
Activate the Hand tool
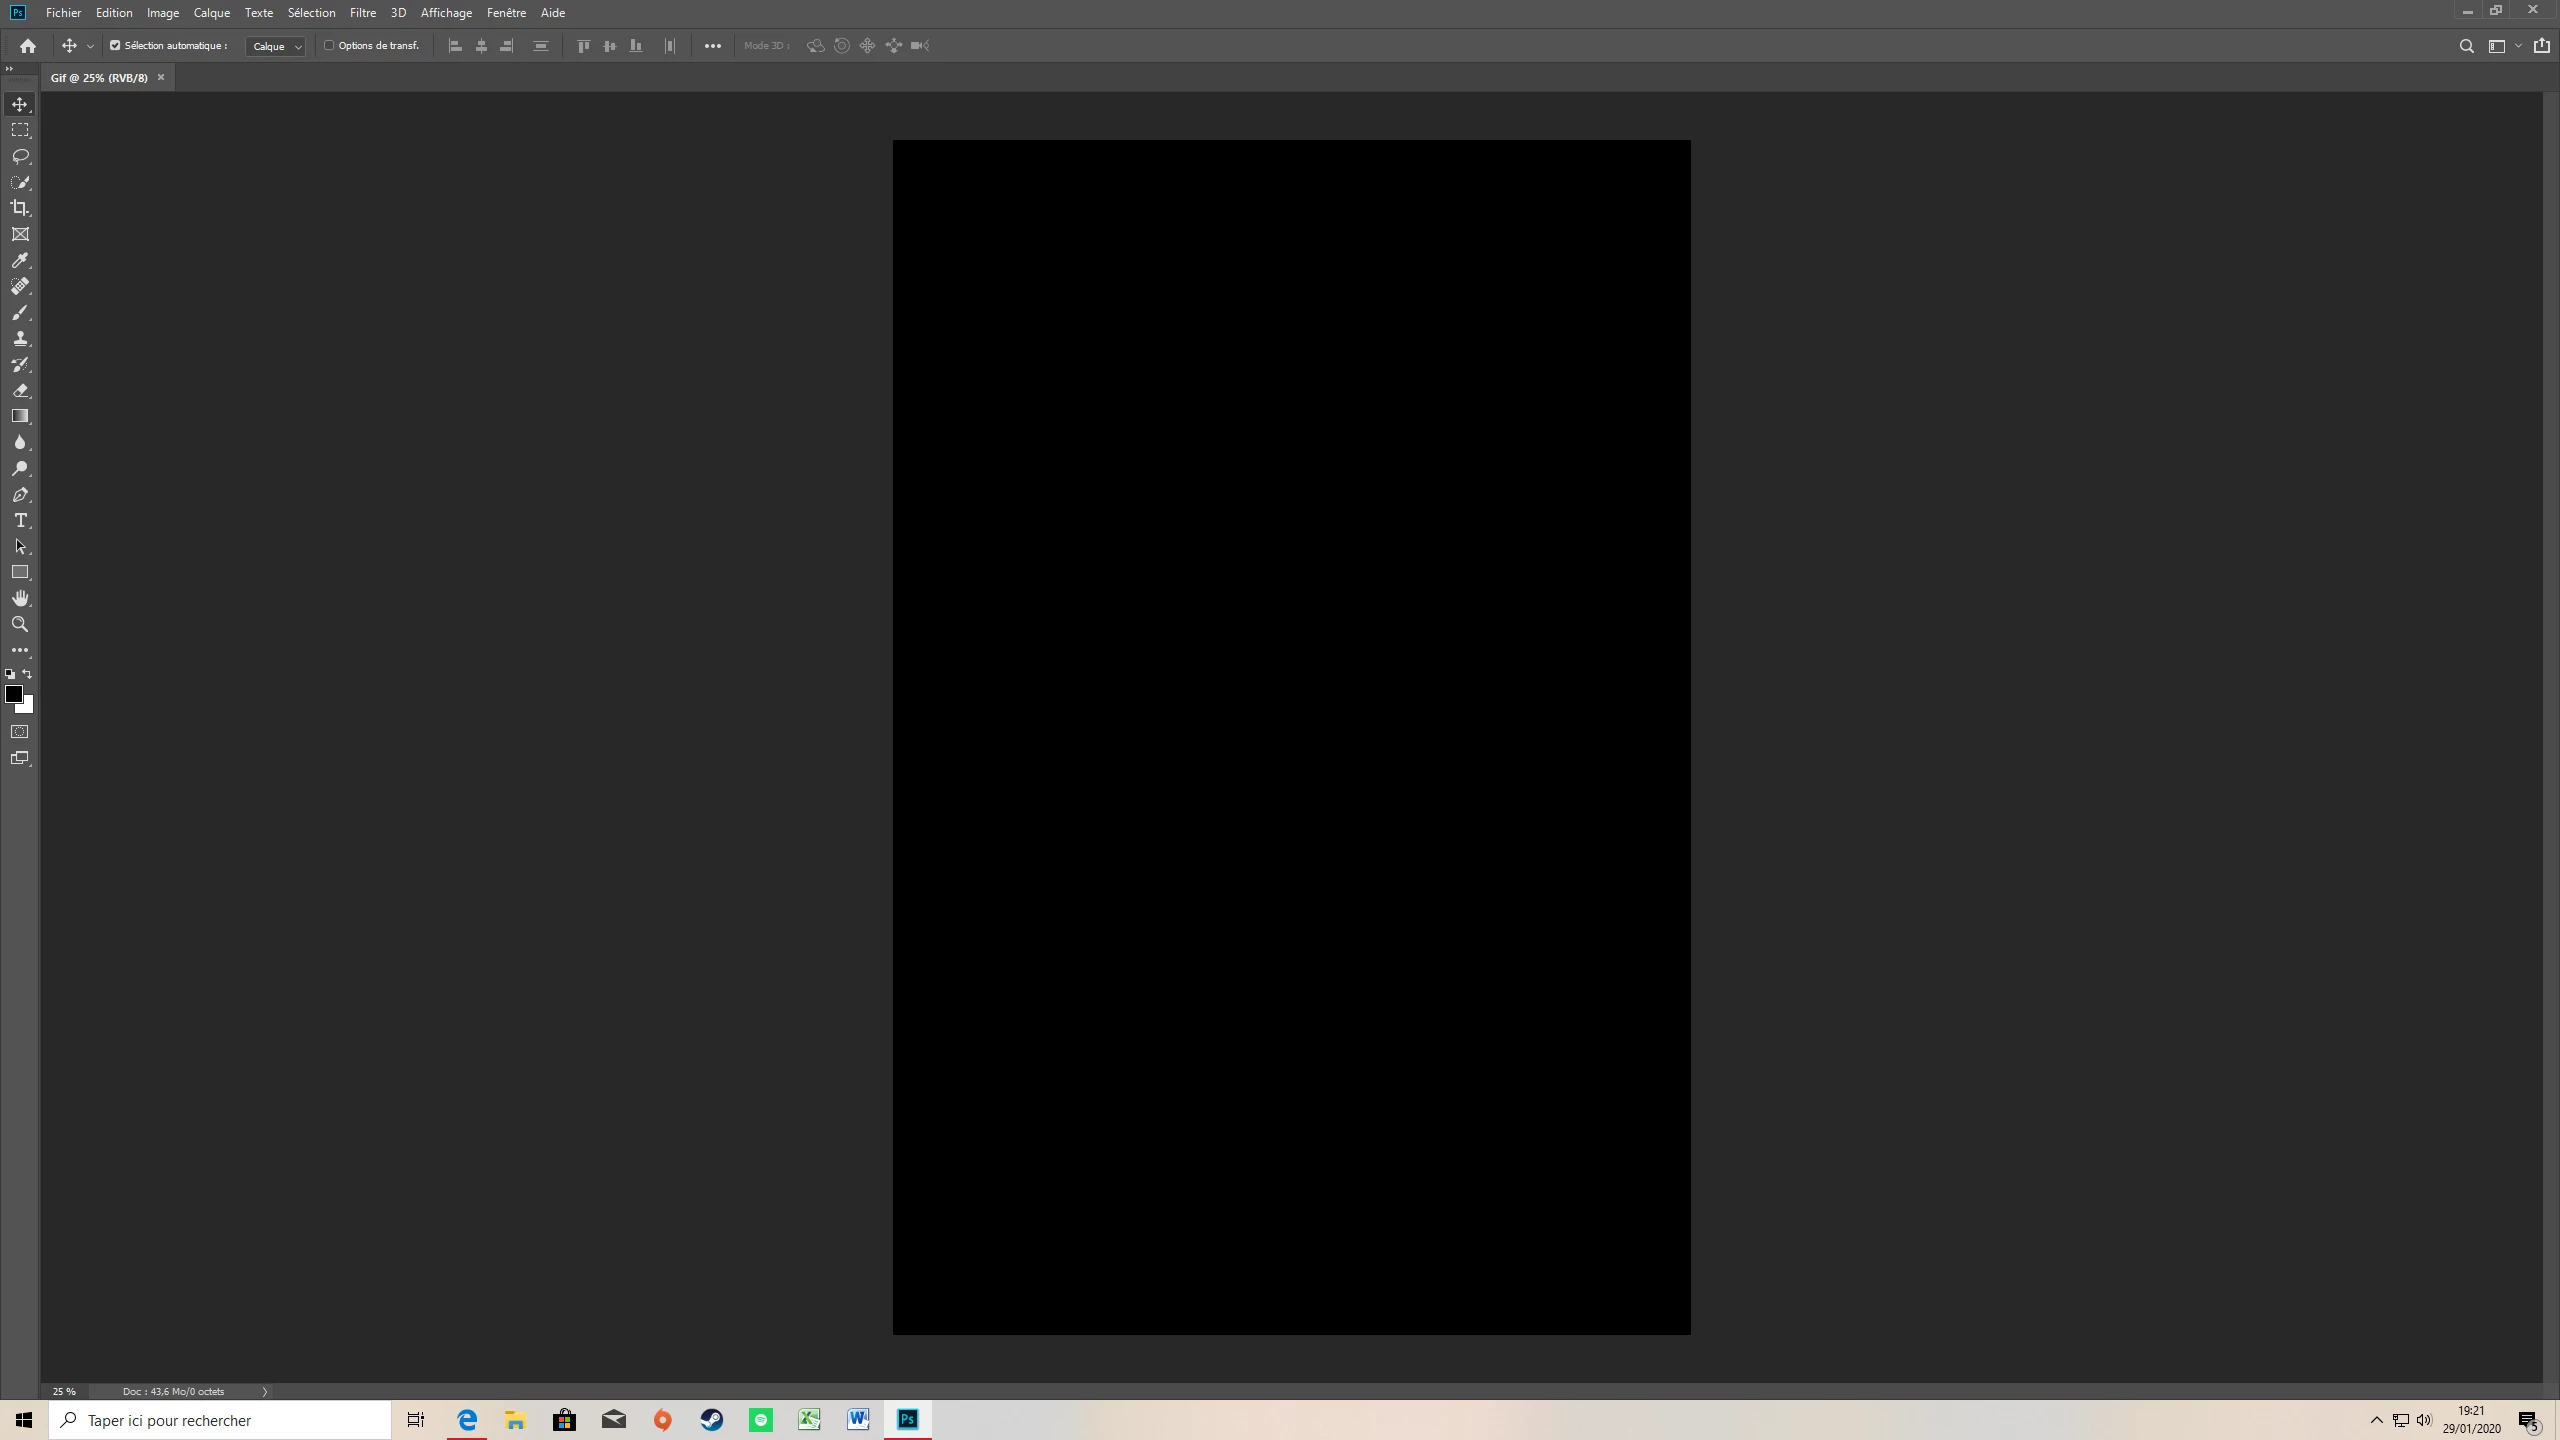tap(20, 598)
